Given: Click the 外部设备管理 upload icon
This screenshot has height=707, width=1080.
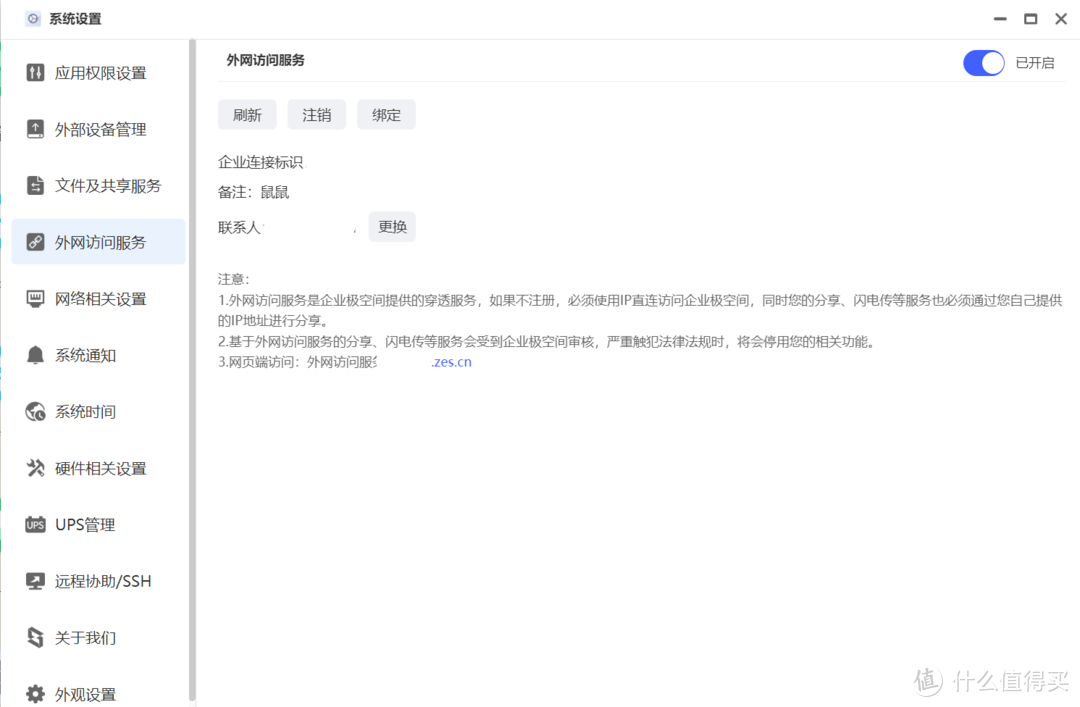Looking at the screenshot, I should [x=35, y=129].
